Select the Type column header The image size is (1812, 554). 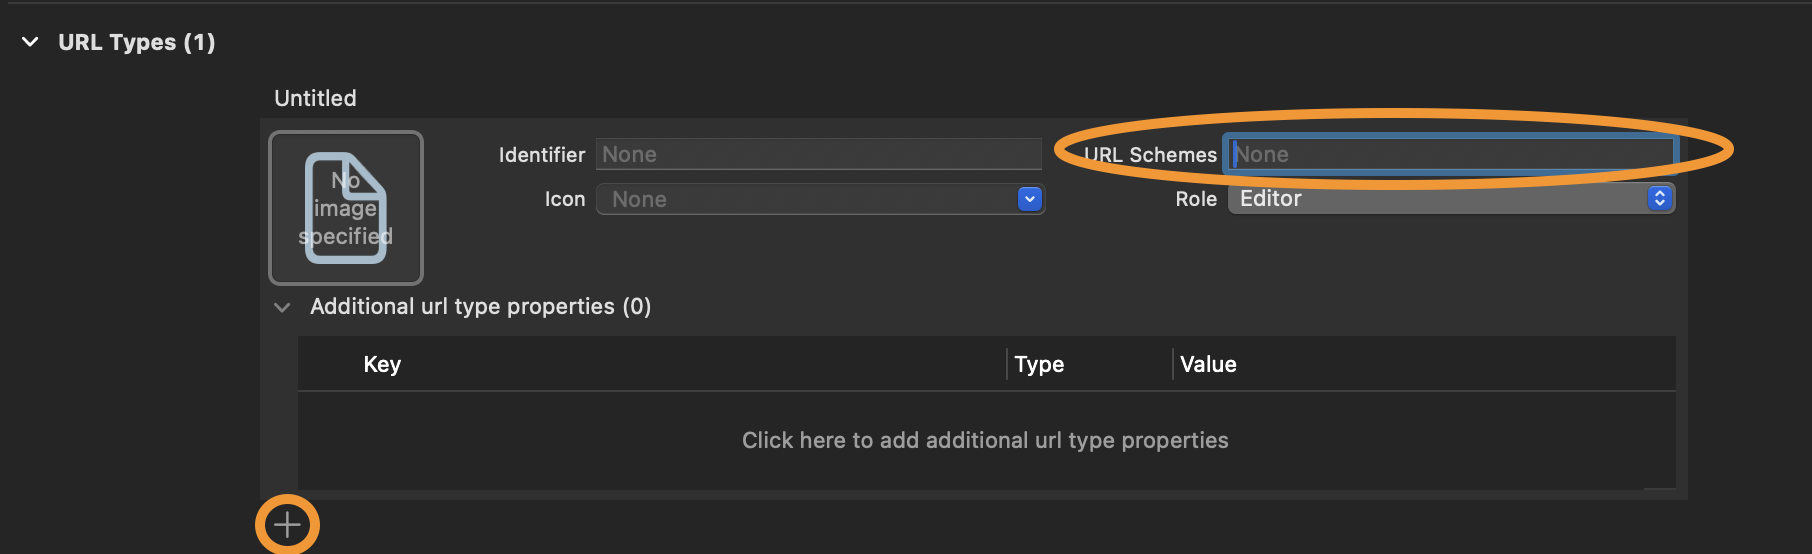click(1039, 365)
